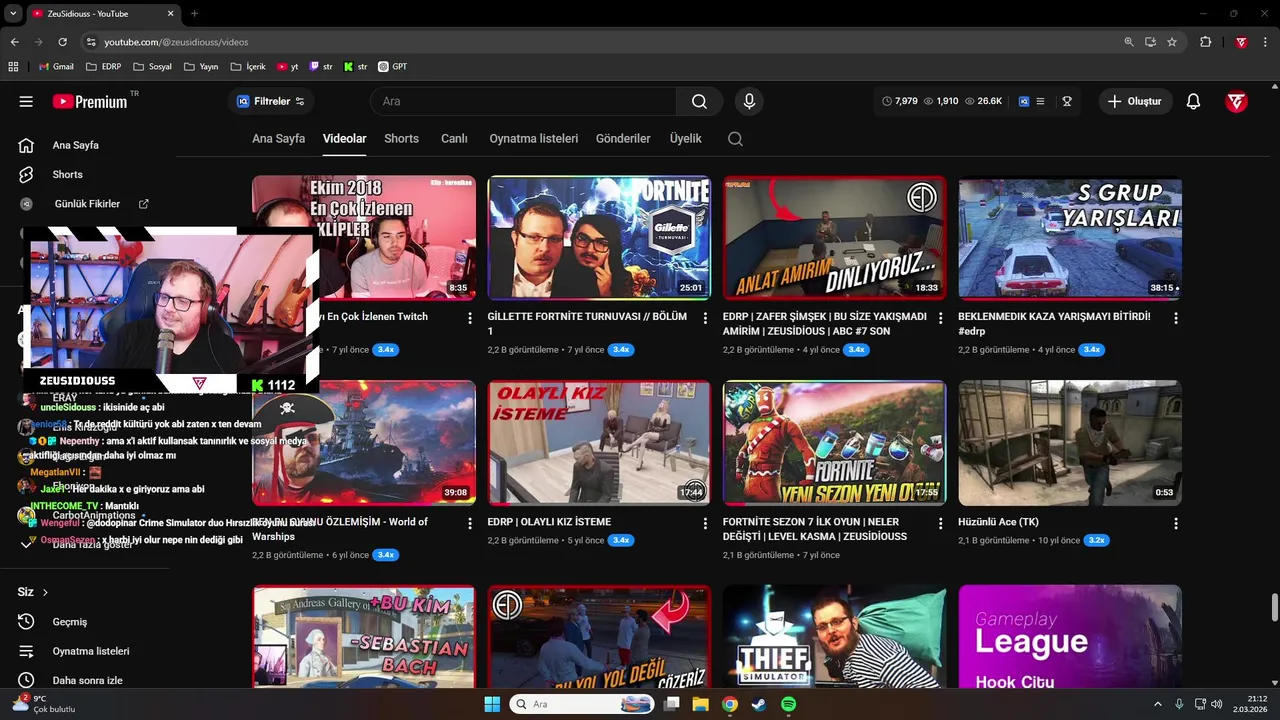The height and width of the screenshot is (720, 1280).
Task: Open Oynatma listeleri in the sidebar
Action: point(90,651)
